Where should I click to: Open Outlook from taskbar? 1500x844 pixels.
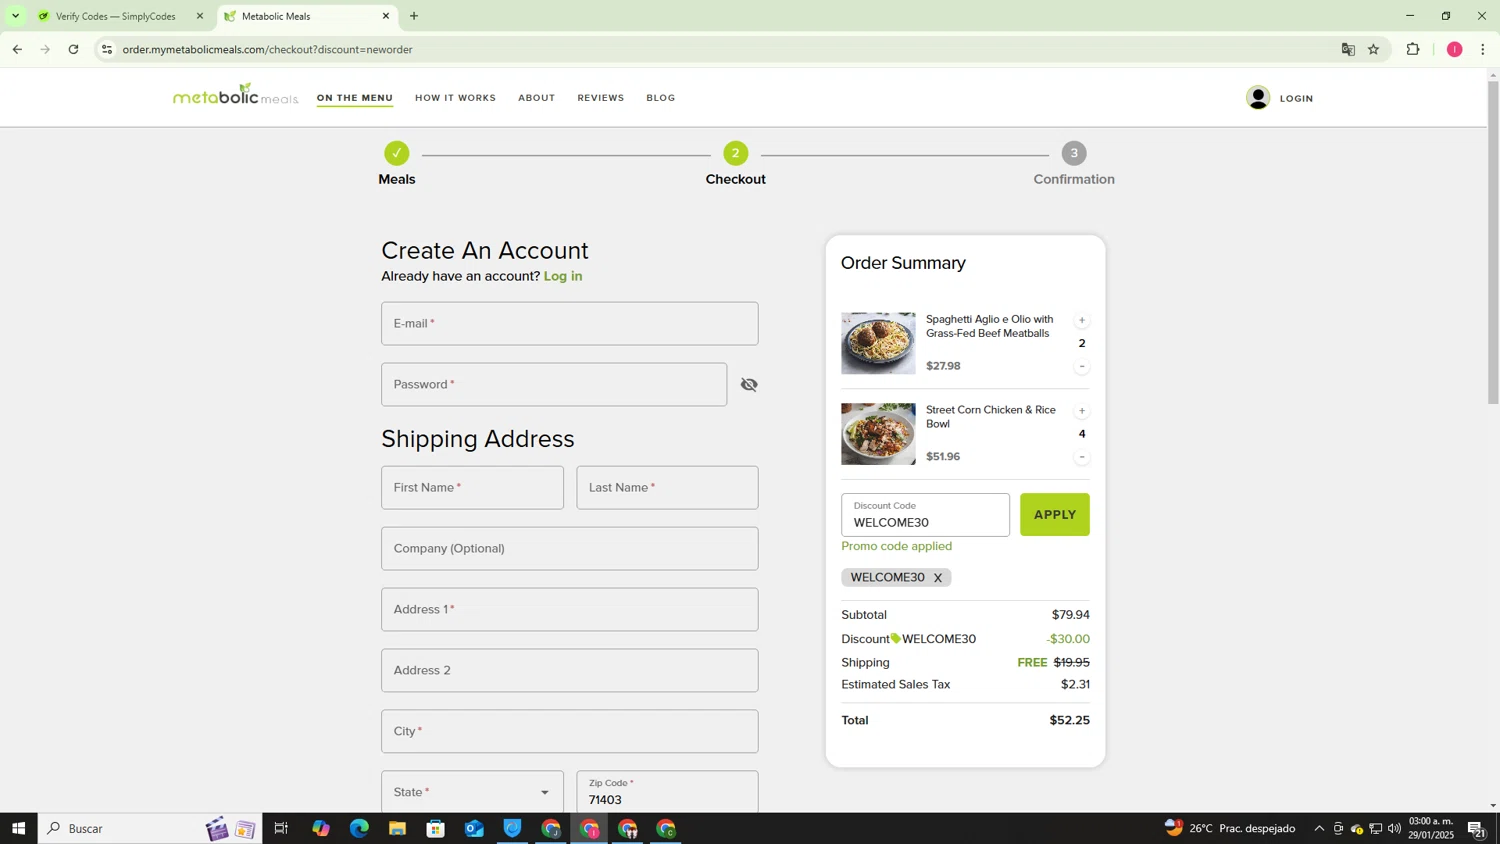tap(474, 828)
